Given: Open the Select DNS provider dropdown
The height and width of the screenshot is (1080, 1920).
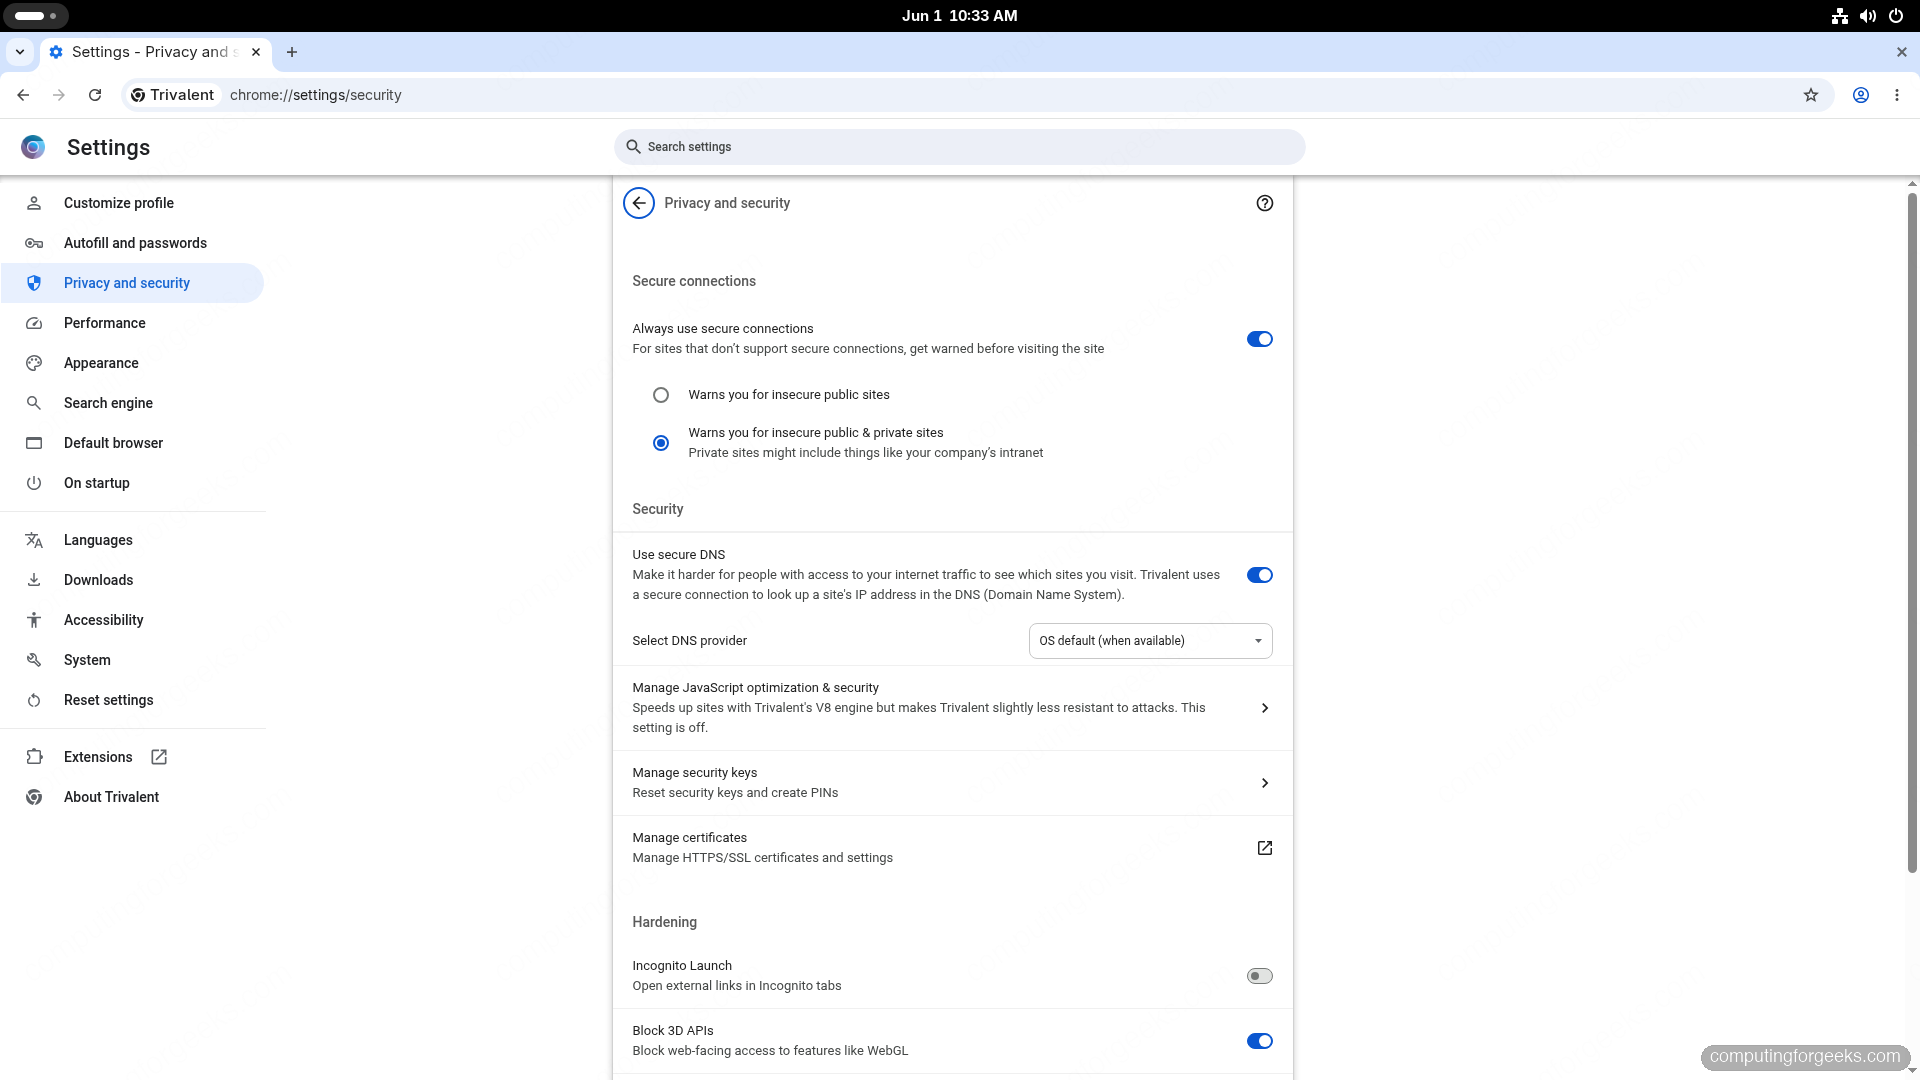Looking at the screenshot, I should (x=1150, y=641).
